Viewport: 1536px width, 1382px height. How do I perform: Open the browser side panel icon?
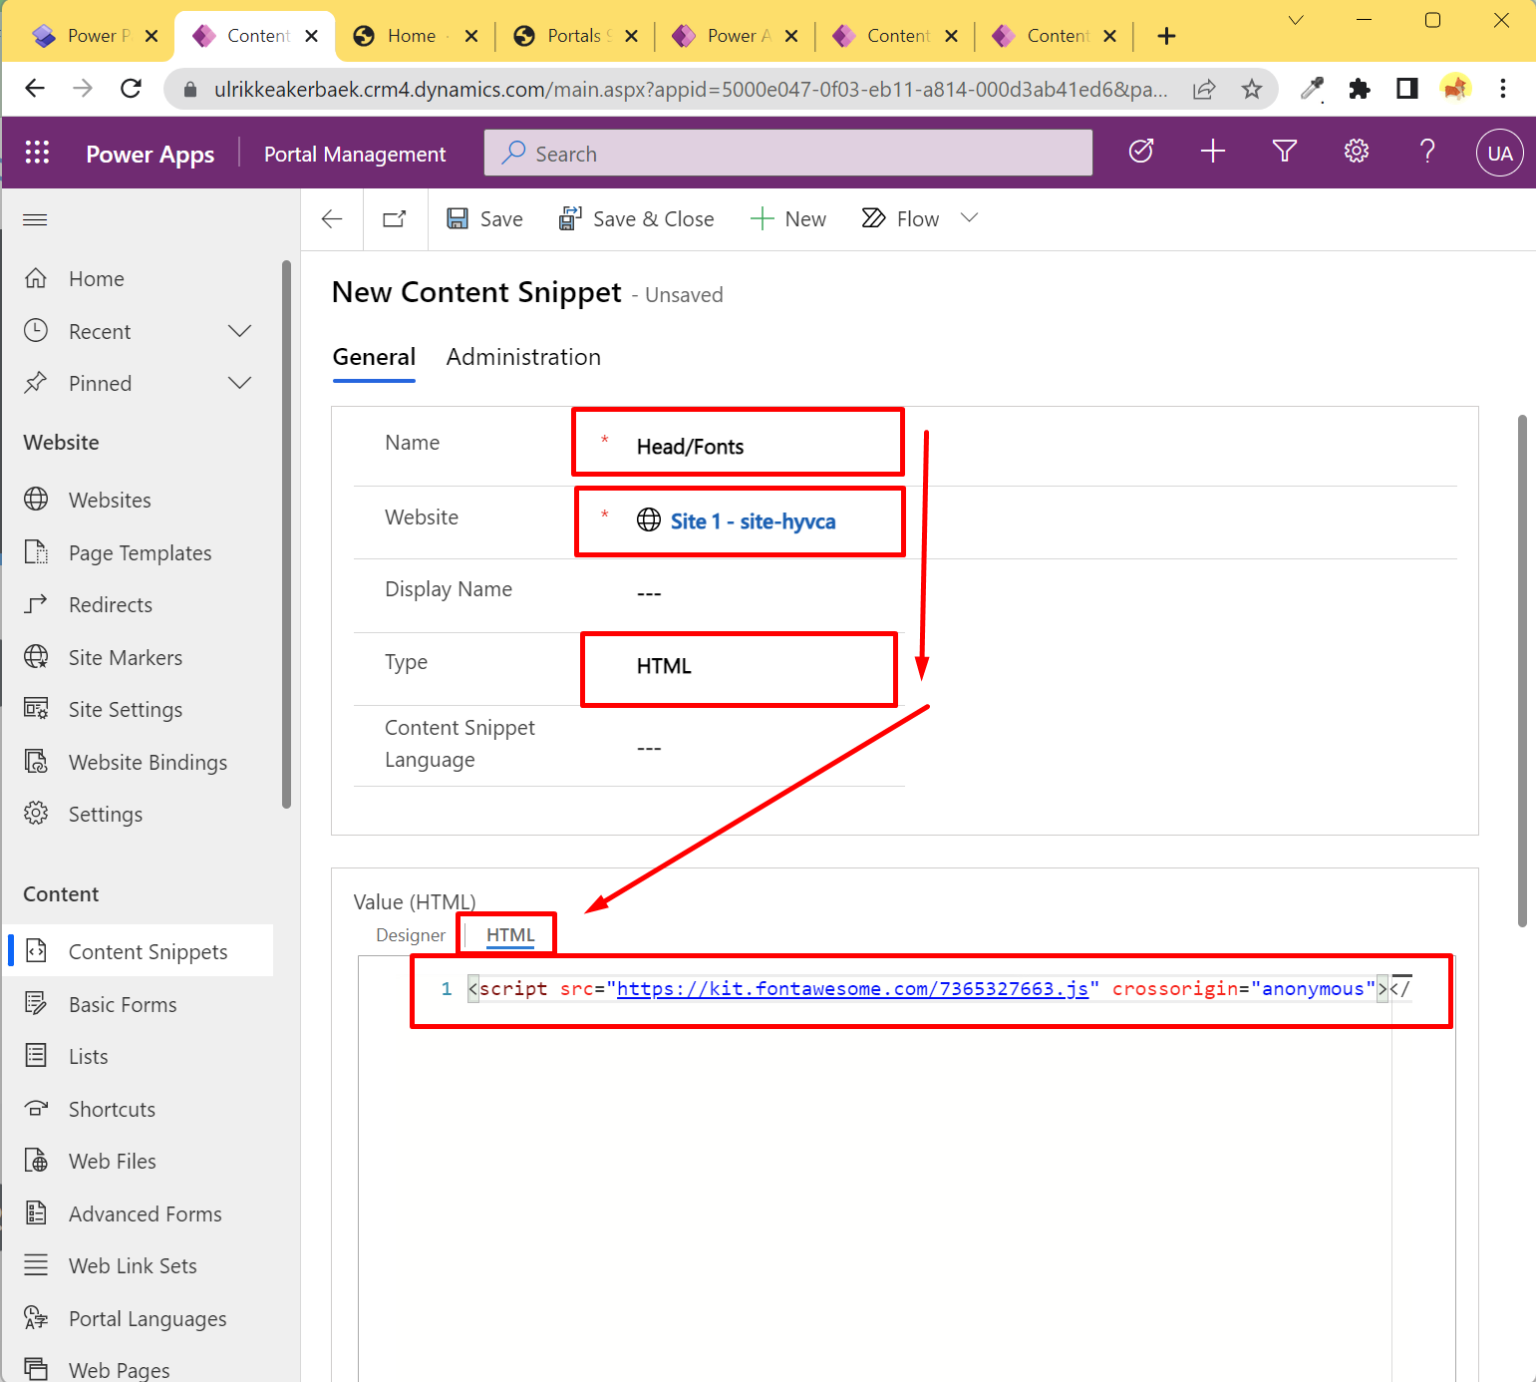click(1407, 89)
